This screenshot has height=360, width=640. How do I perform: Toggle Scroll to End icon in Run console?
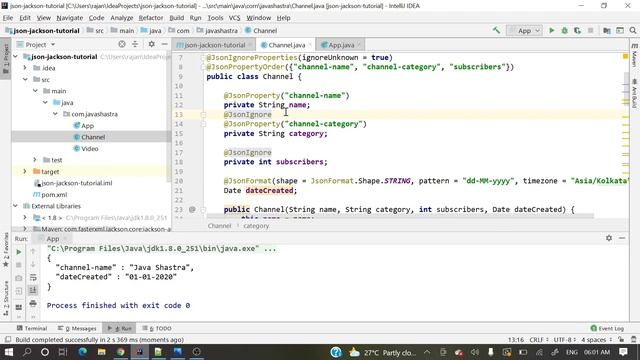click(33, 290)
